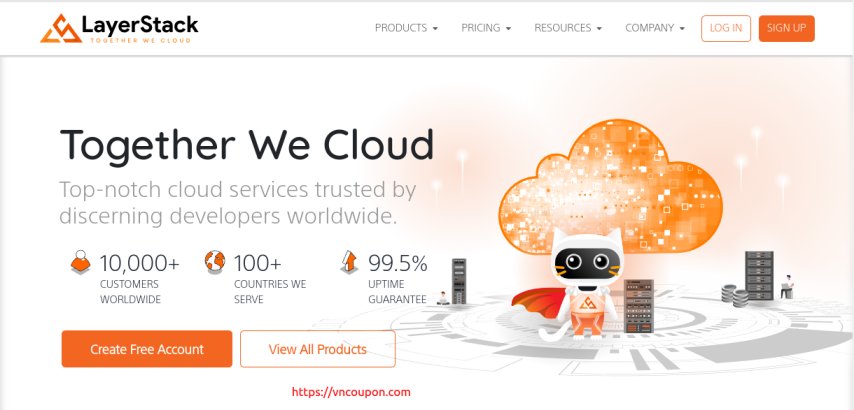Open the Company menu

click(655, 28)
